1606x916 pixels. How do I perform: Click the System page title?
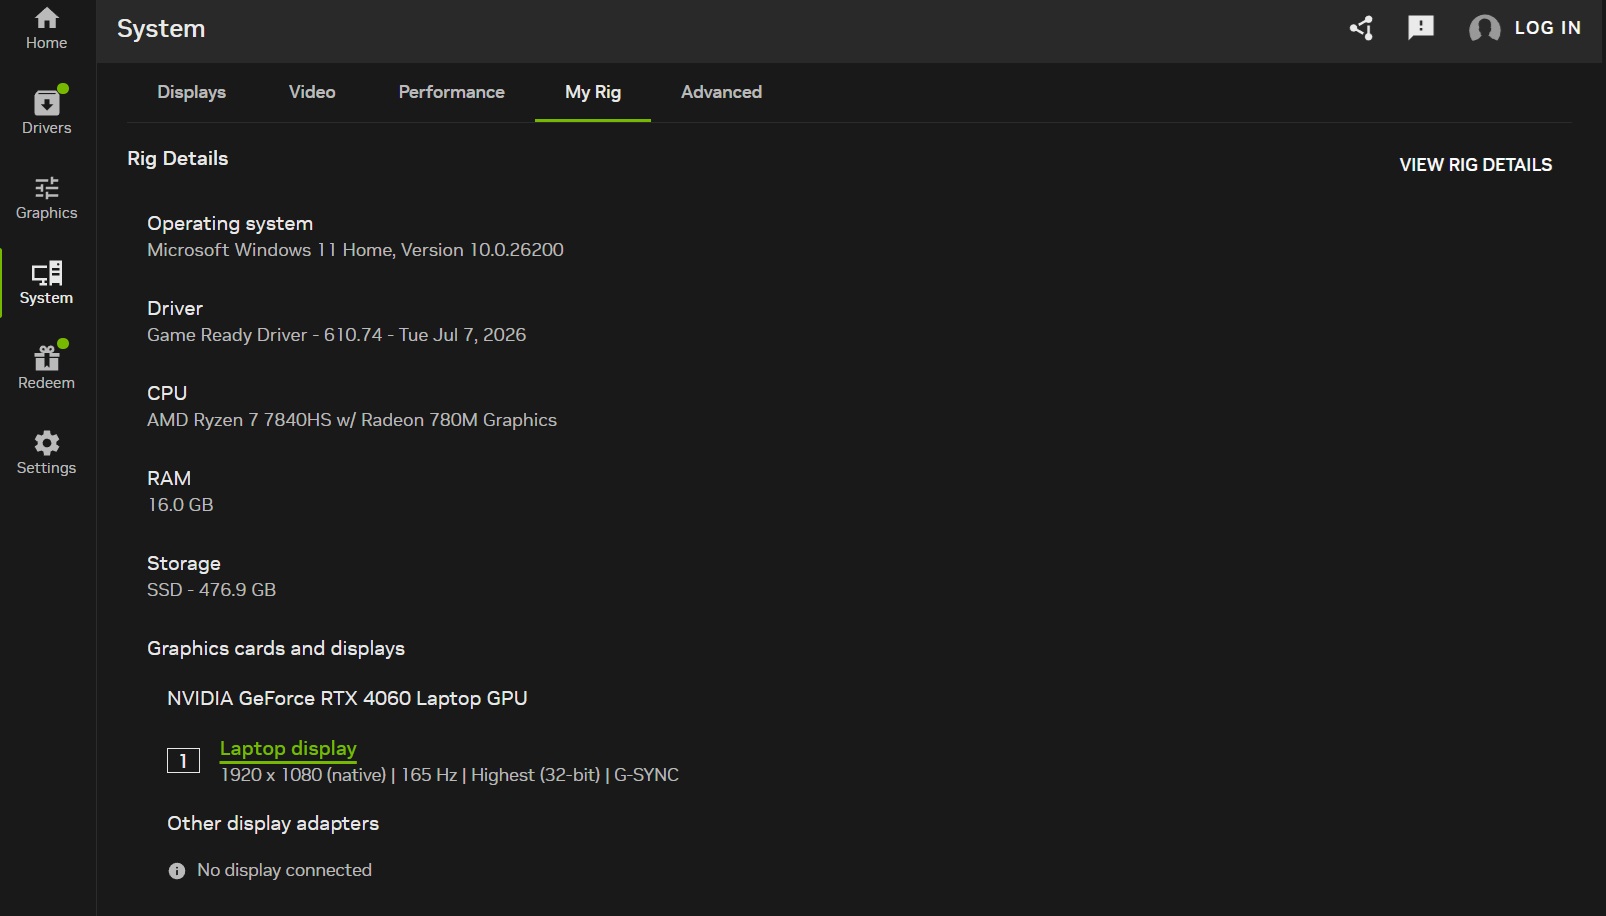[x=161, y=29]
